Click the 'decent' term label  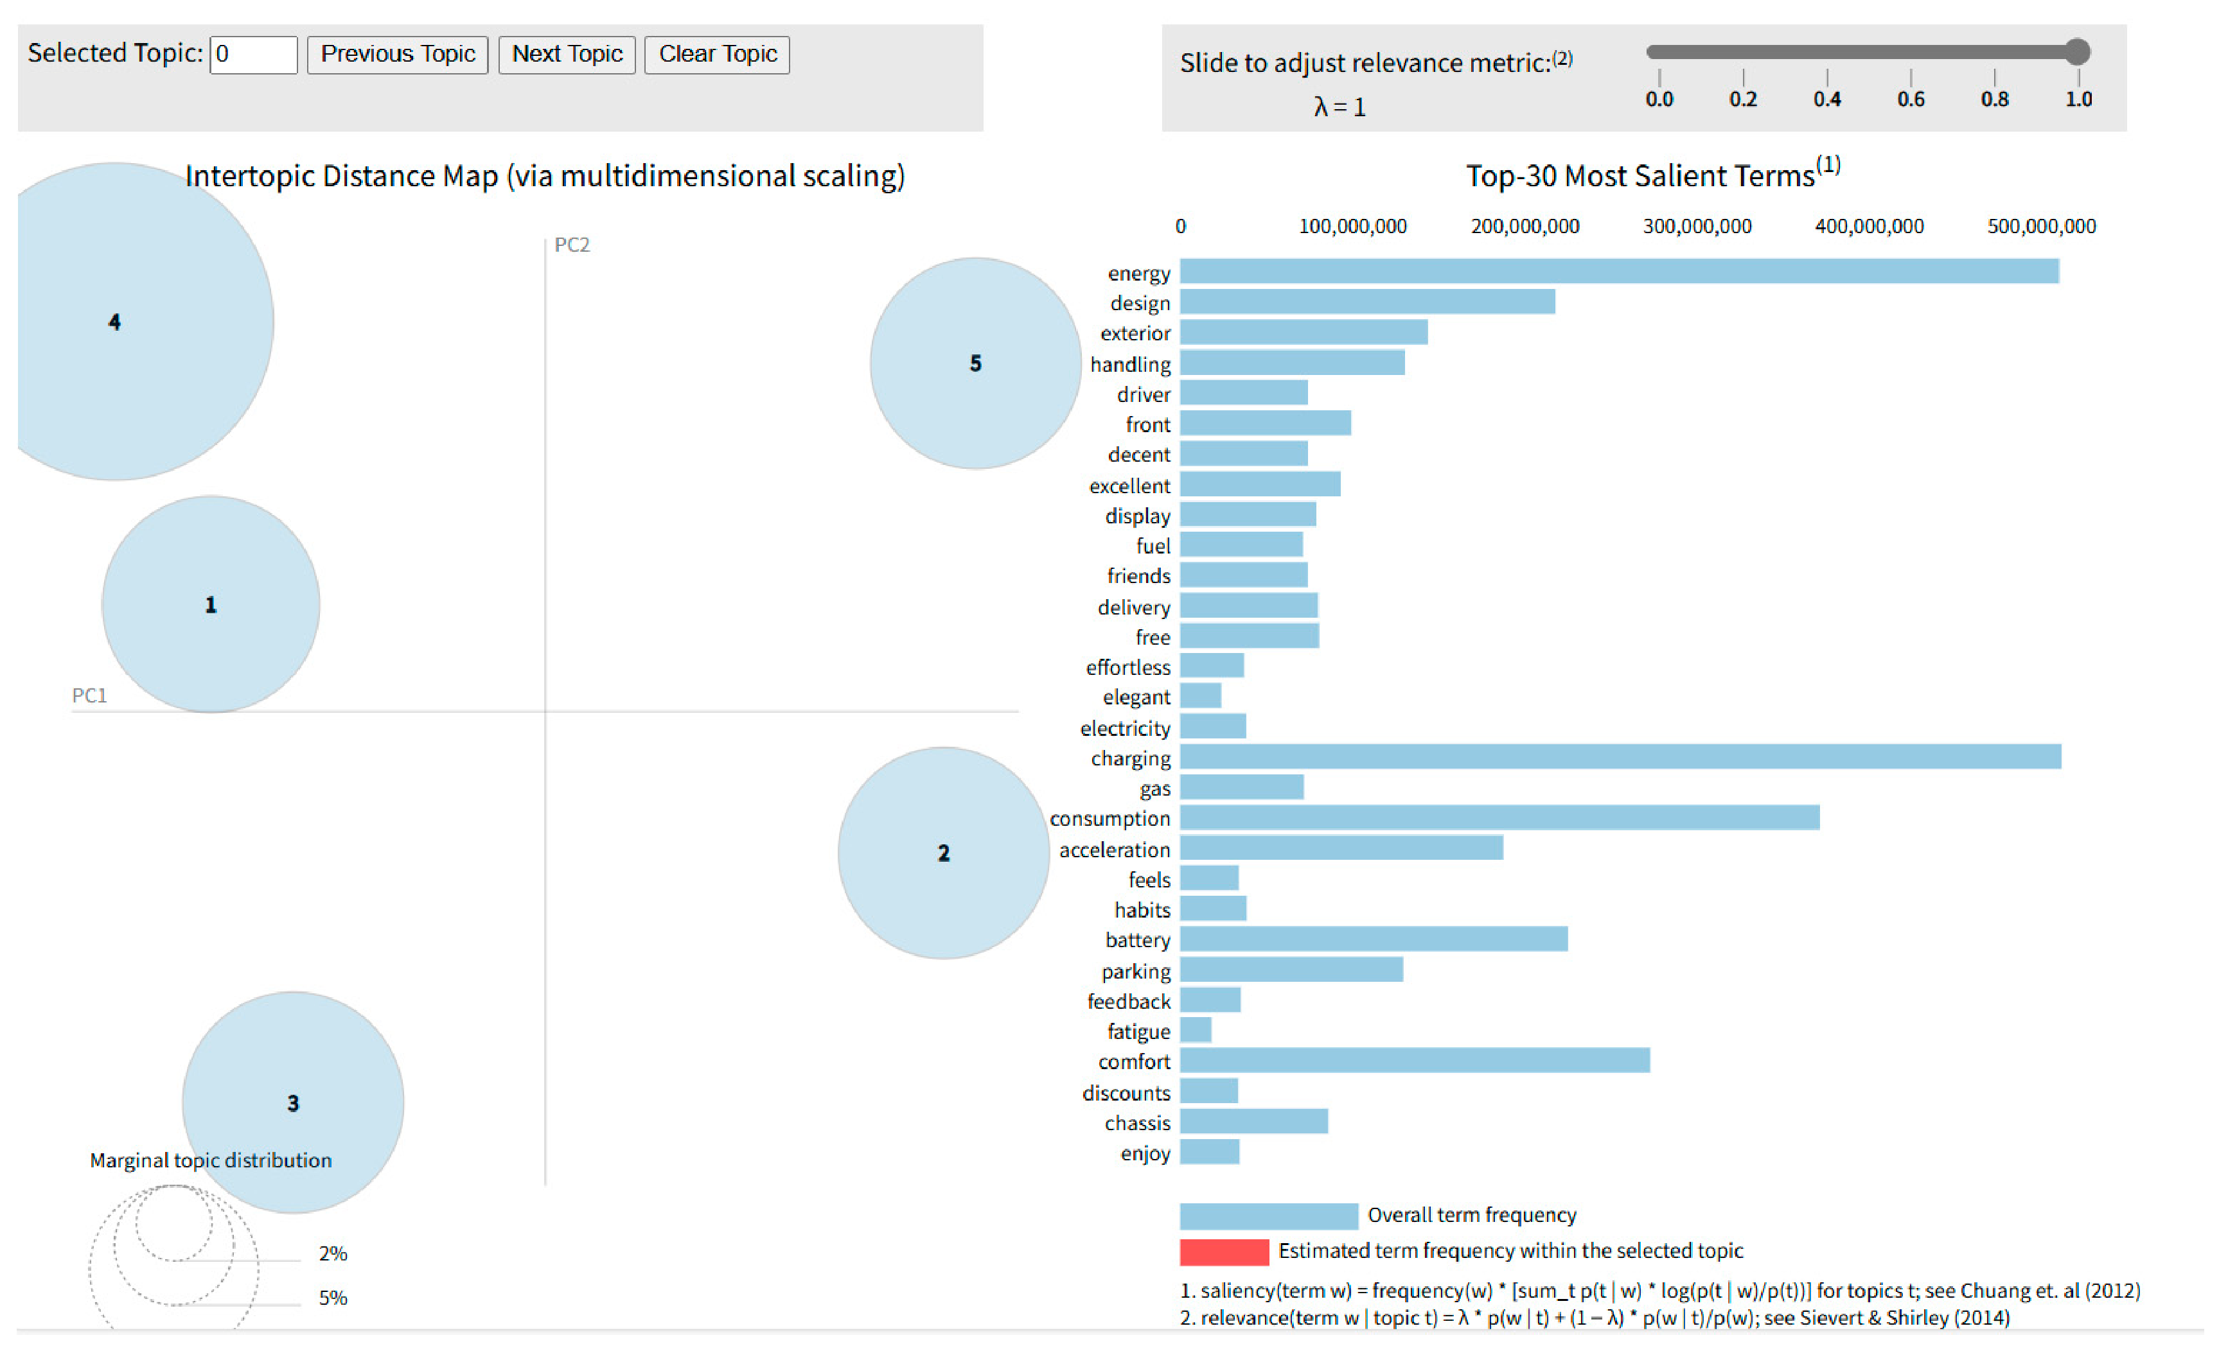(1138, 454)
